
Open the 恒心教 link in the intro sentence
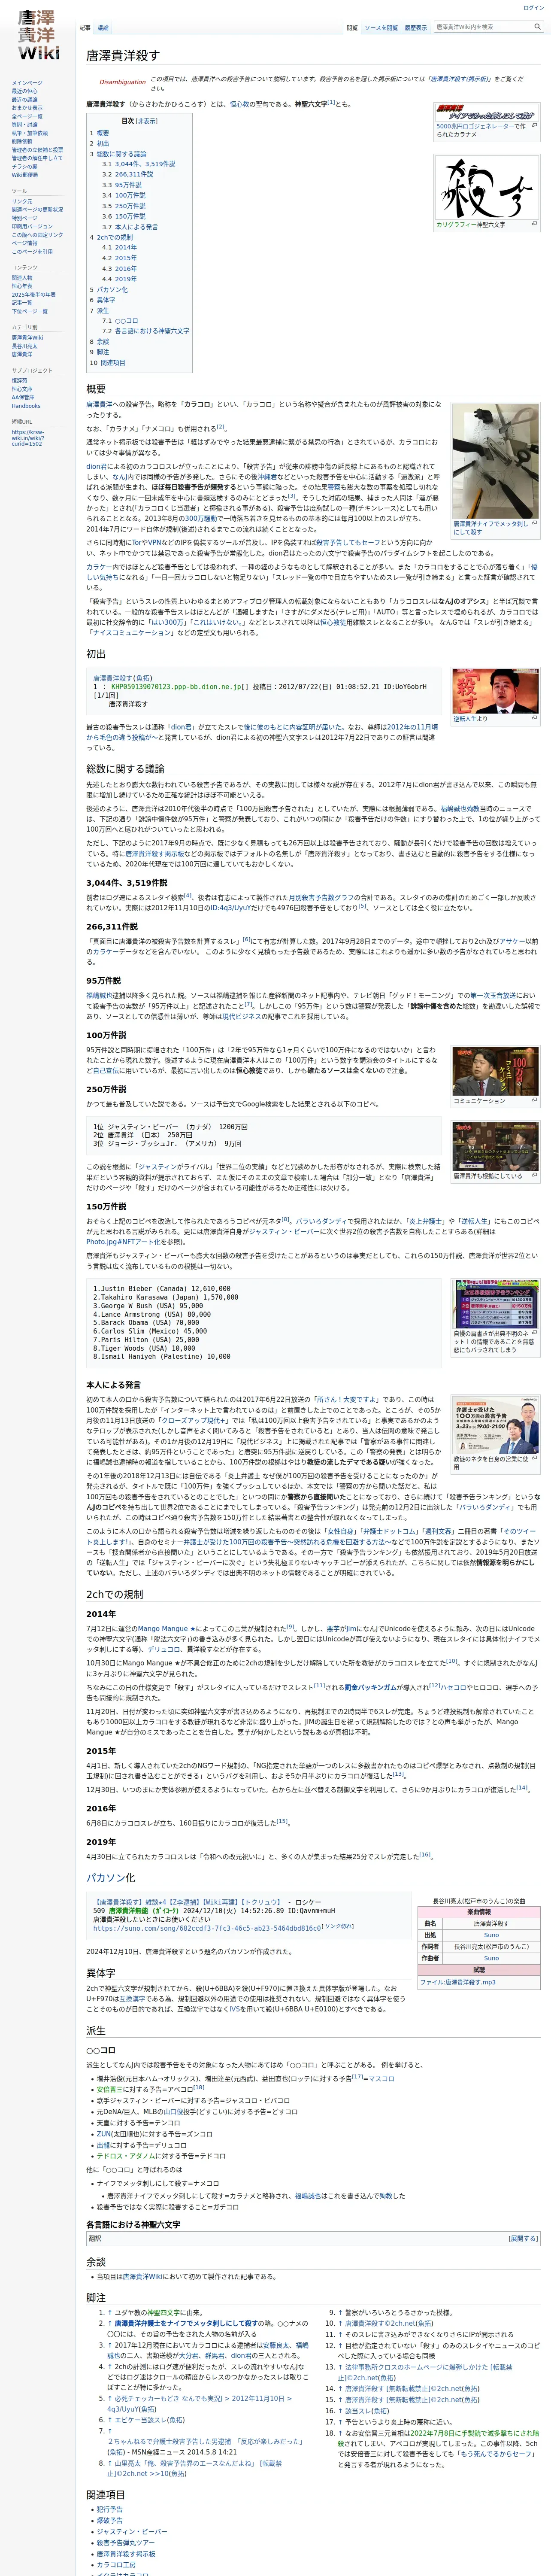(240, 104)
